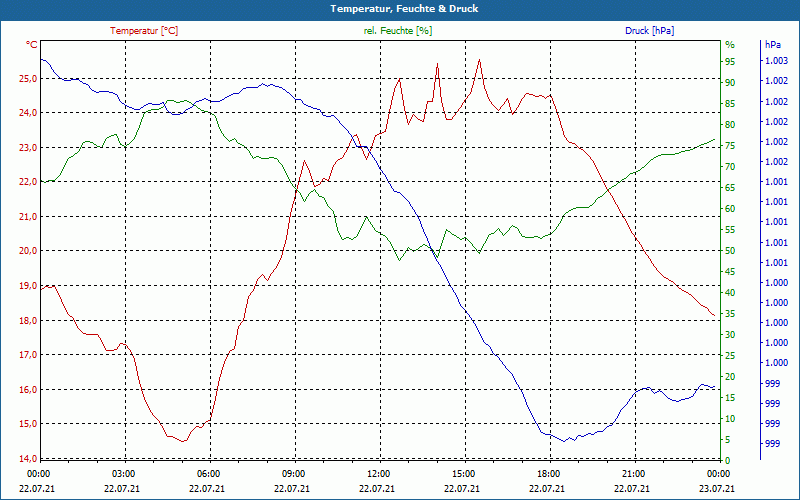The width and height of the screenshot is (800, 500).
Task: Click the 70 humidity axis tick
Action: coord(730,167)
